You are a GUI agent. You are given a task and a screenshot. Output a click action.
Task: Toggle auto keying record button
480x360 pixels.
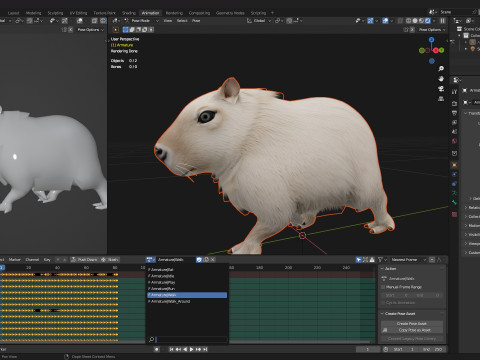click(157, 349)
